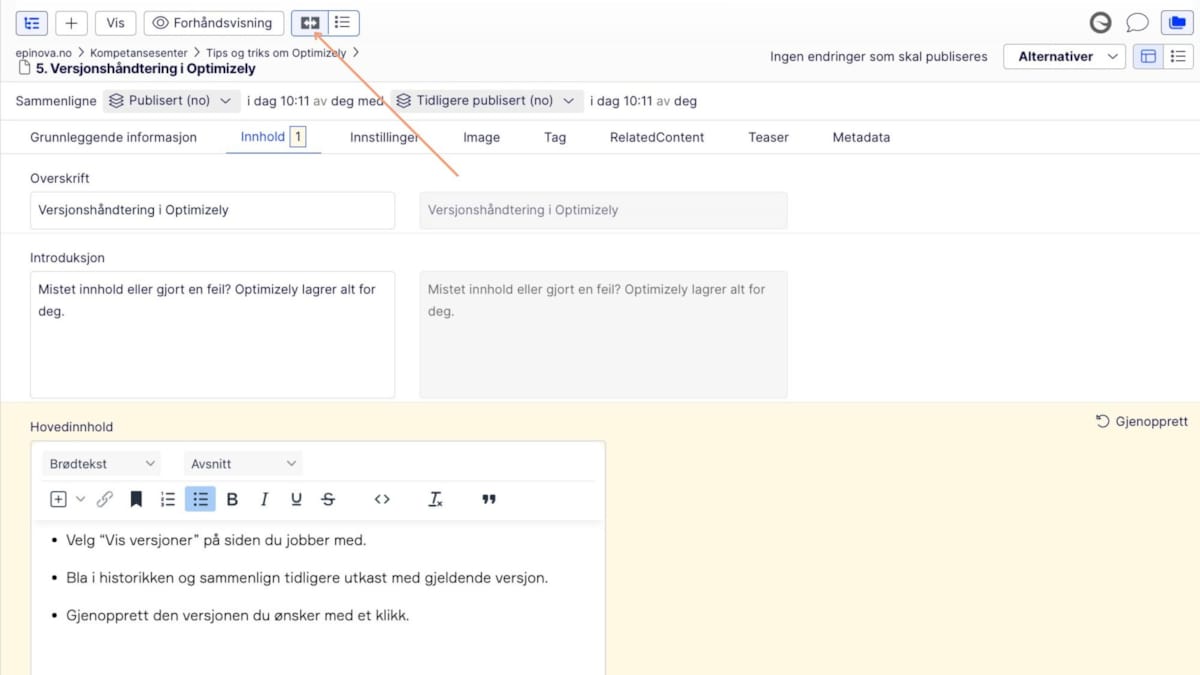The height and width of the screenshot is (675, 1200).
Task: Expand the Alternativer dropdown
Action: pos(1064,57)
